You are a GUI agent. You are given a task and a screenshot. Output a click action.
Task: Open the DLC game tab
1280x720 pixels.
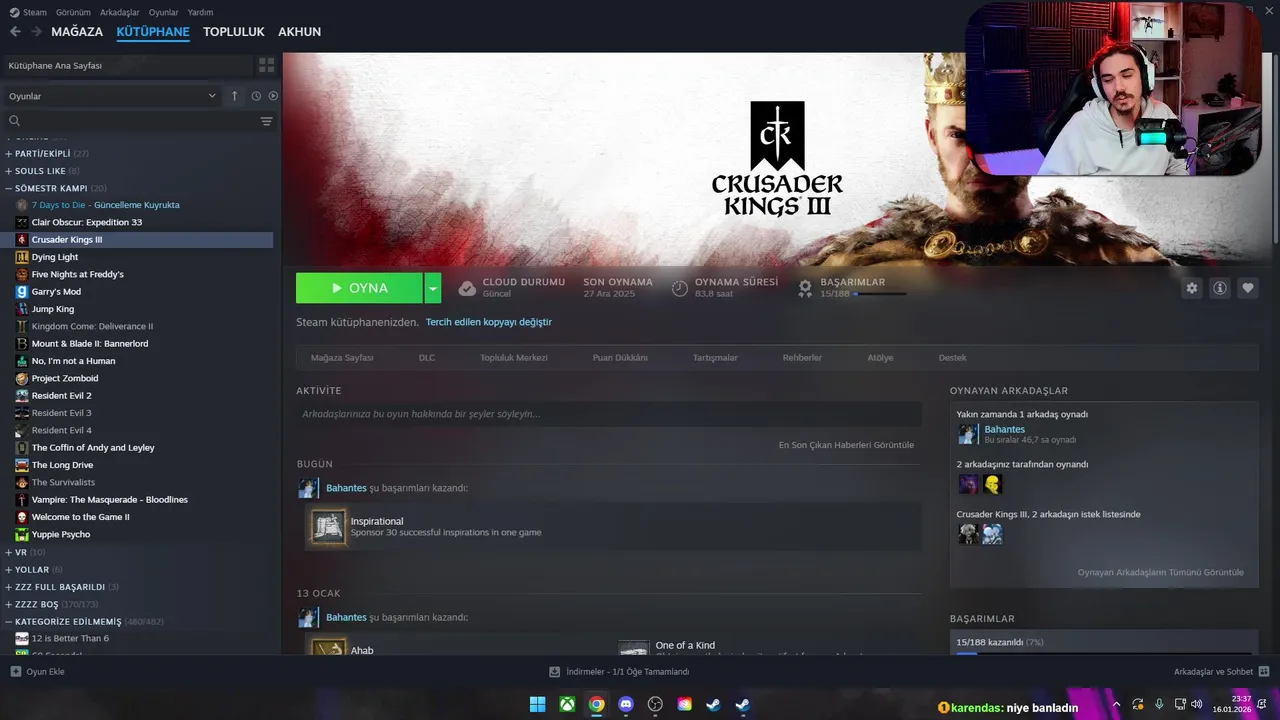(427, 358)
